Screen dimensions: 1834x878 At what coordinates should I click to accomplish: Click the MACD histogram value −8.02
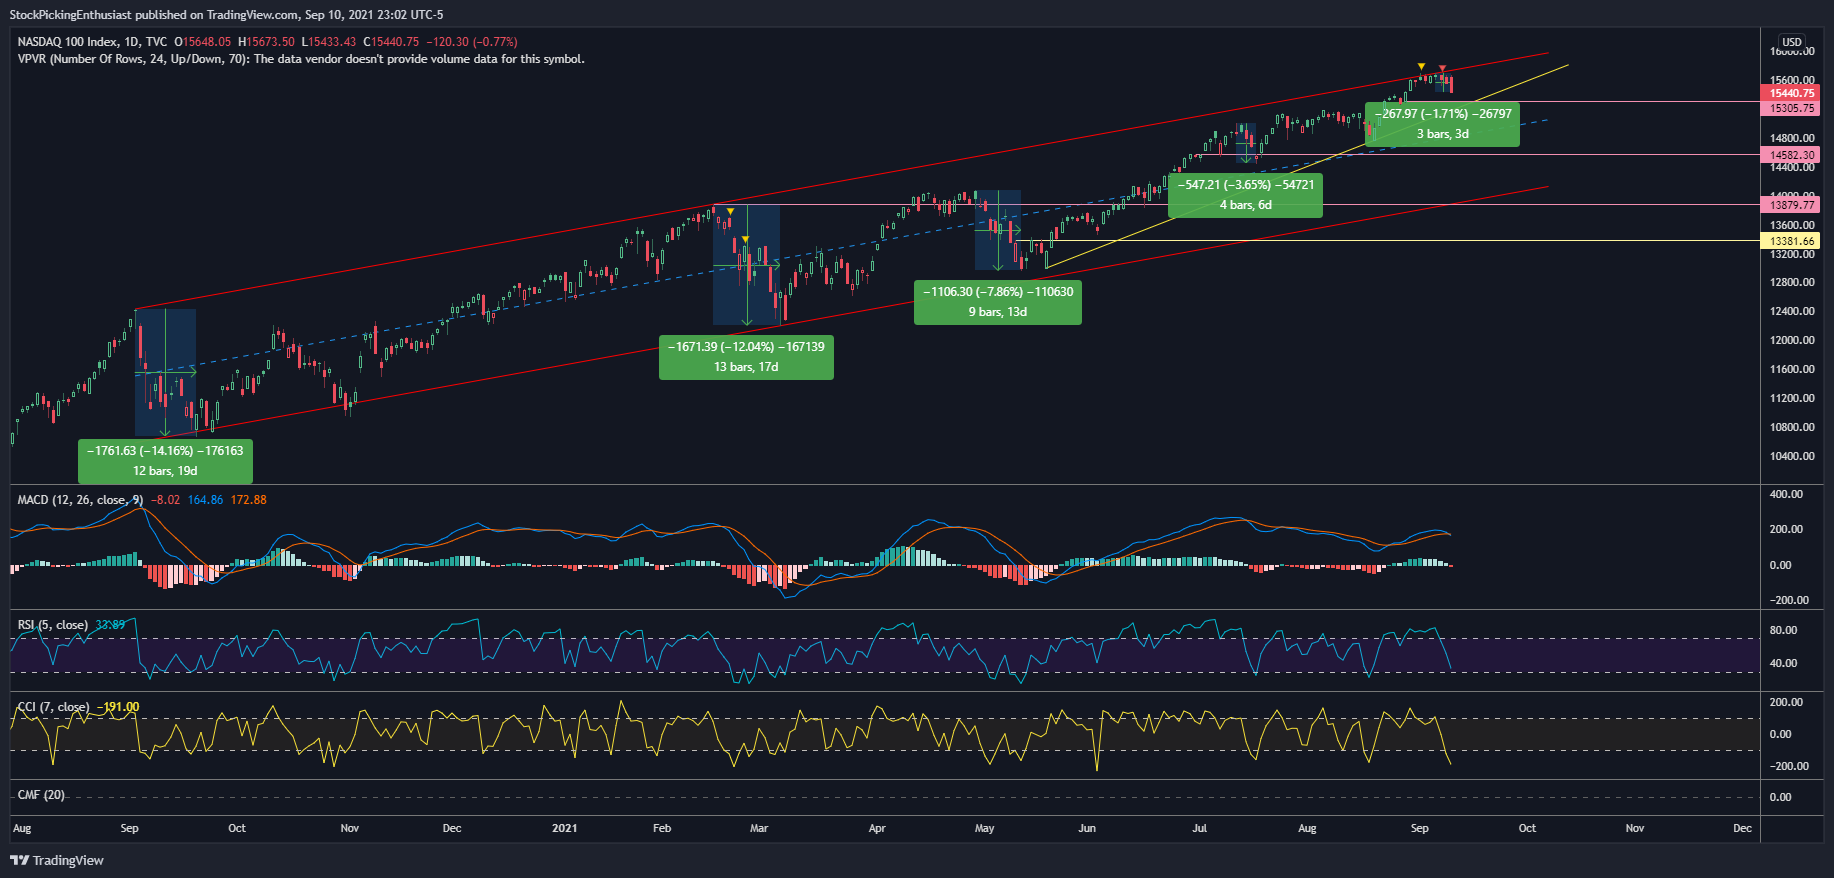tap(165, 500)
